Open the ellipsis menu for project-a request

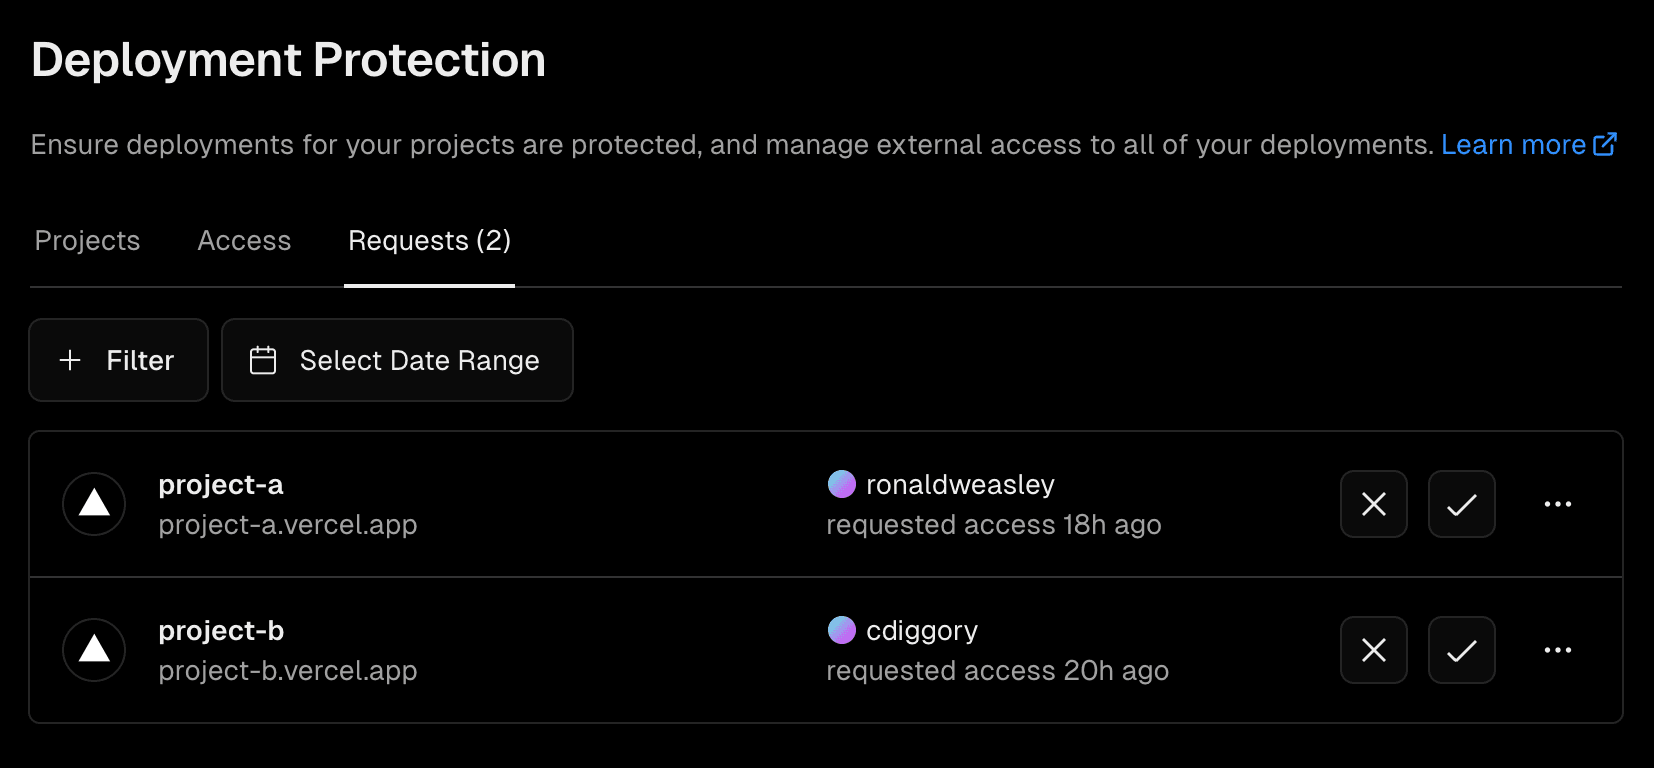click(1557, 504)
